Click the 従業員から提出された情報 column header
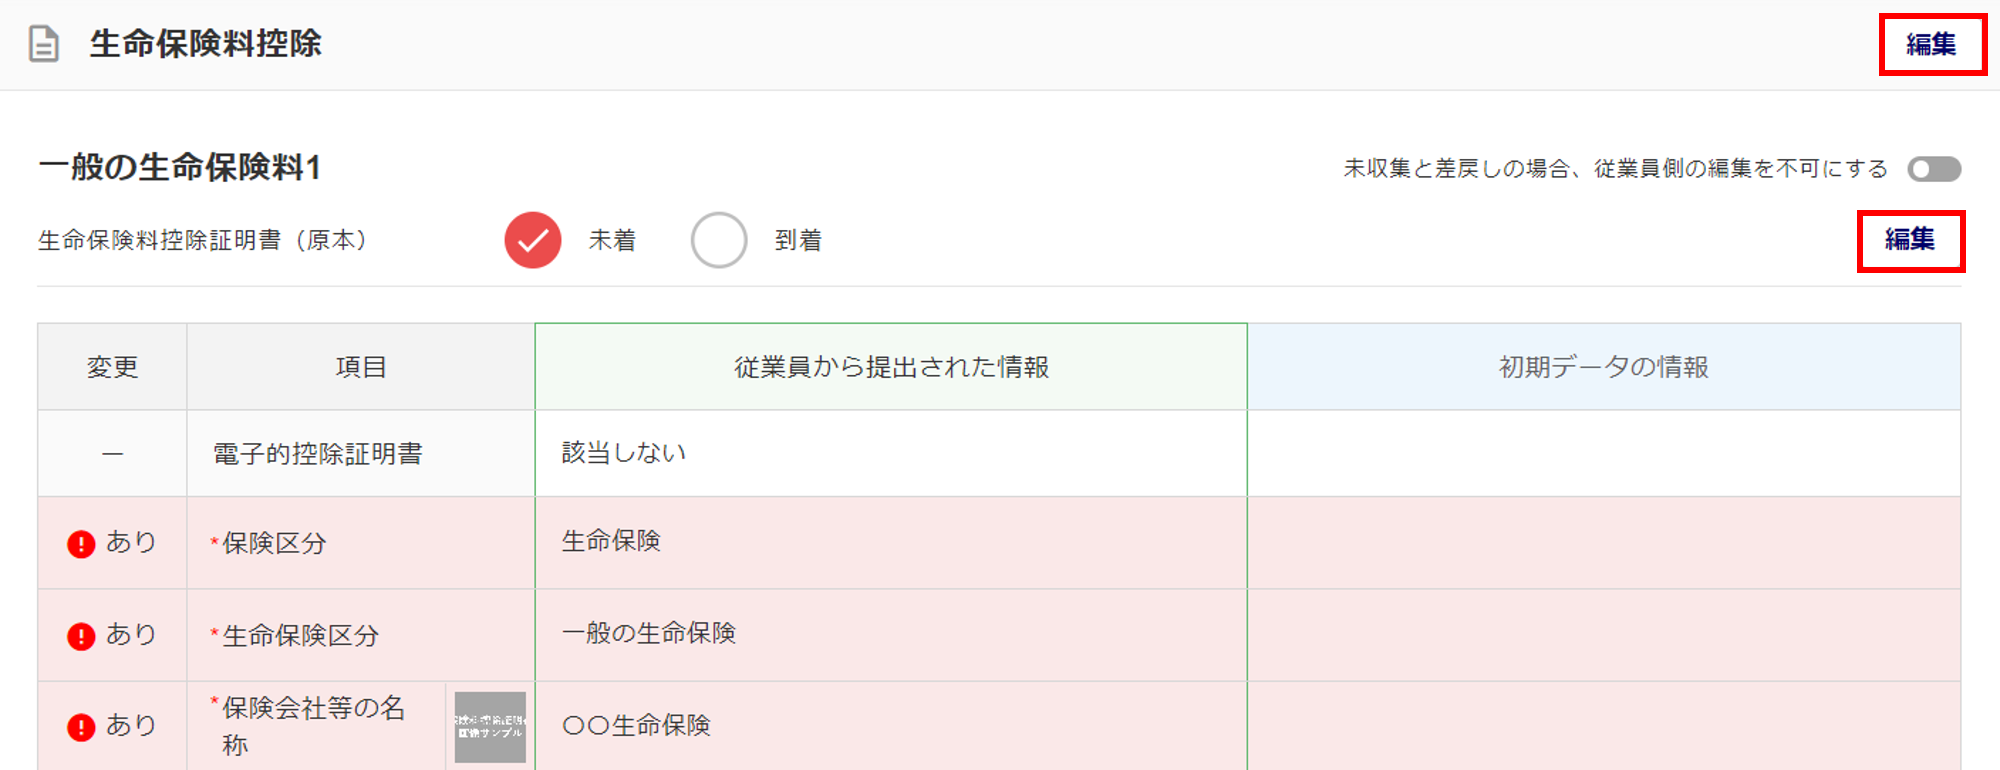 [891, 367]
